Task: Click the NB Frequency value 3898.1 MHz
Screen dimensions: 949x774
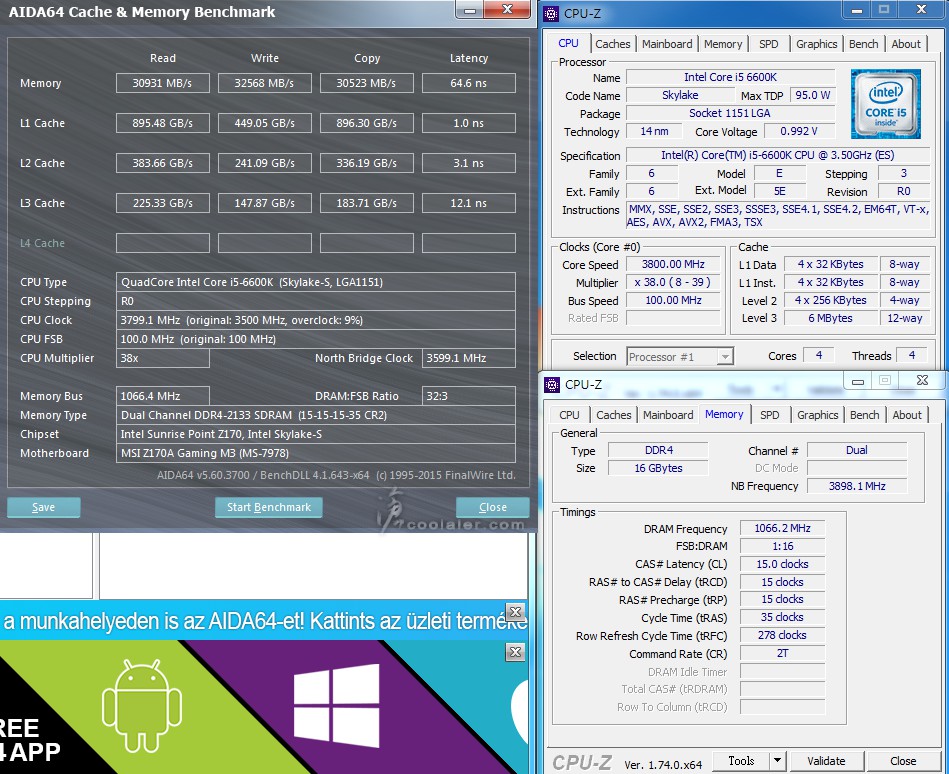Action: pyautogui.click(x=857, y=486)
